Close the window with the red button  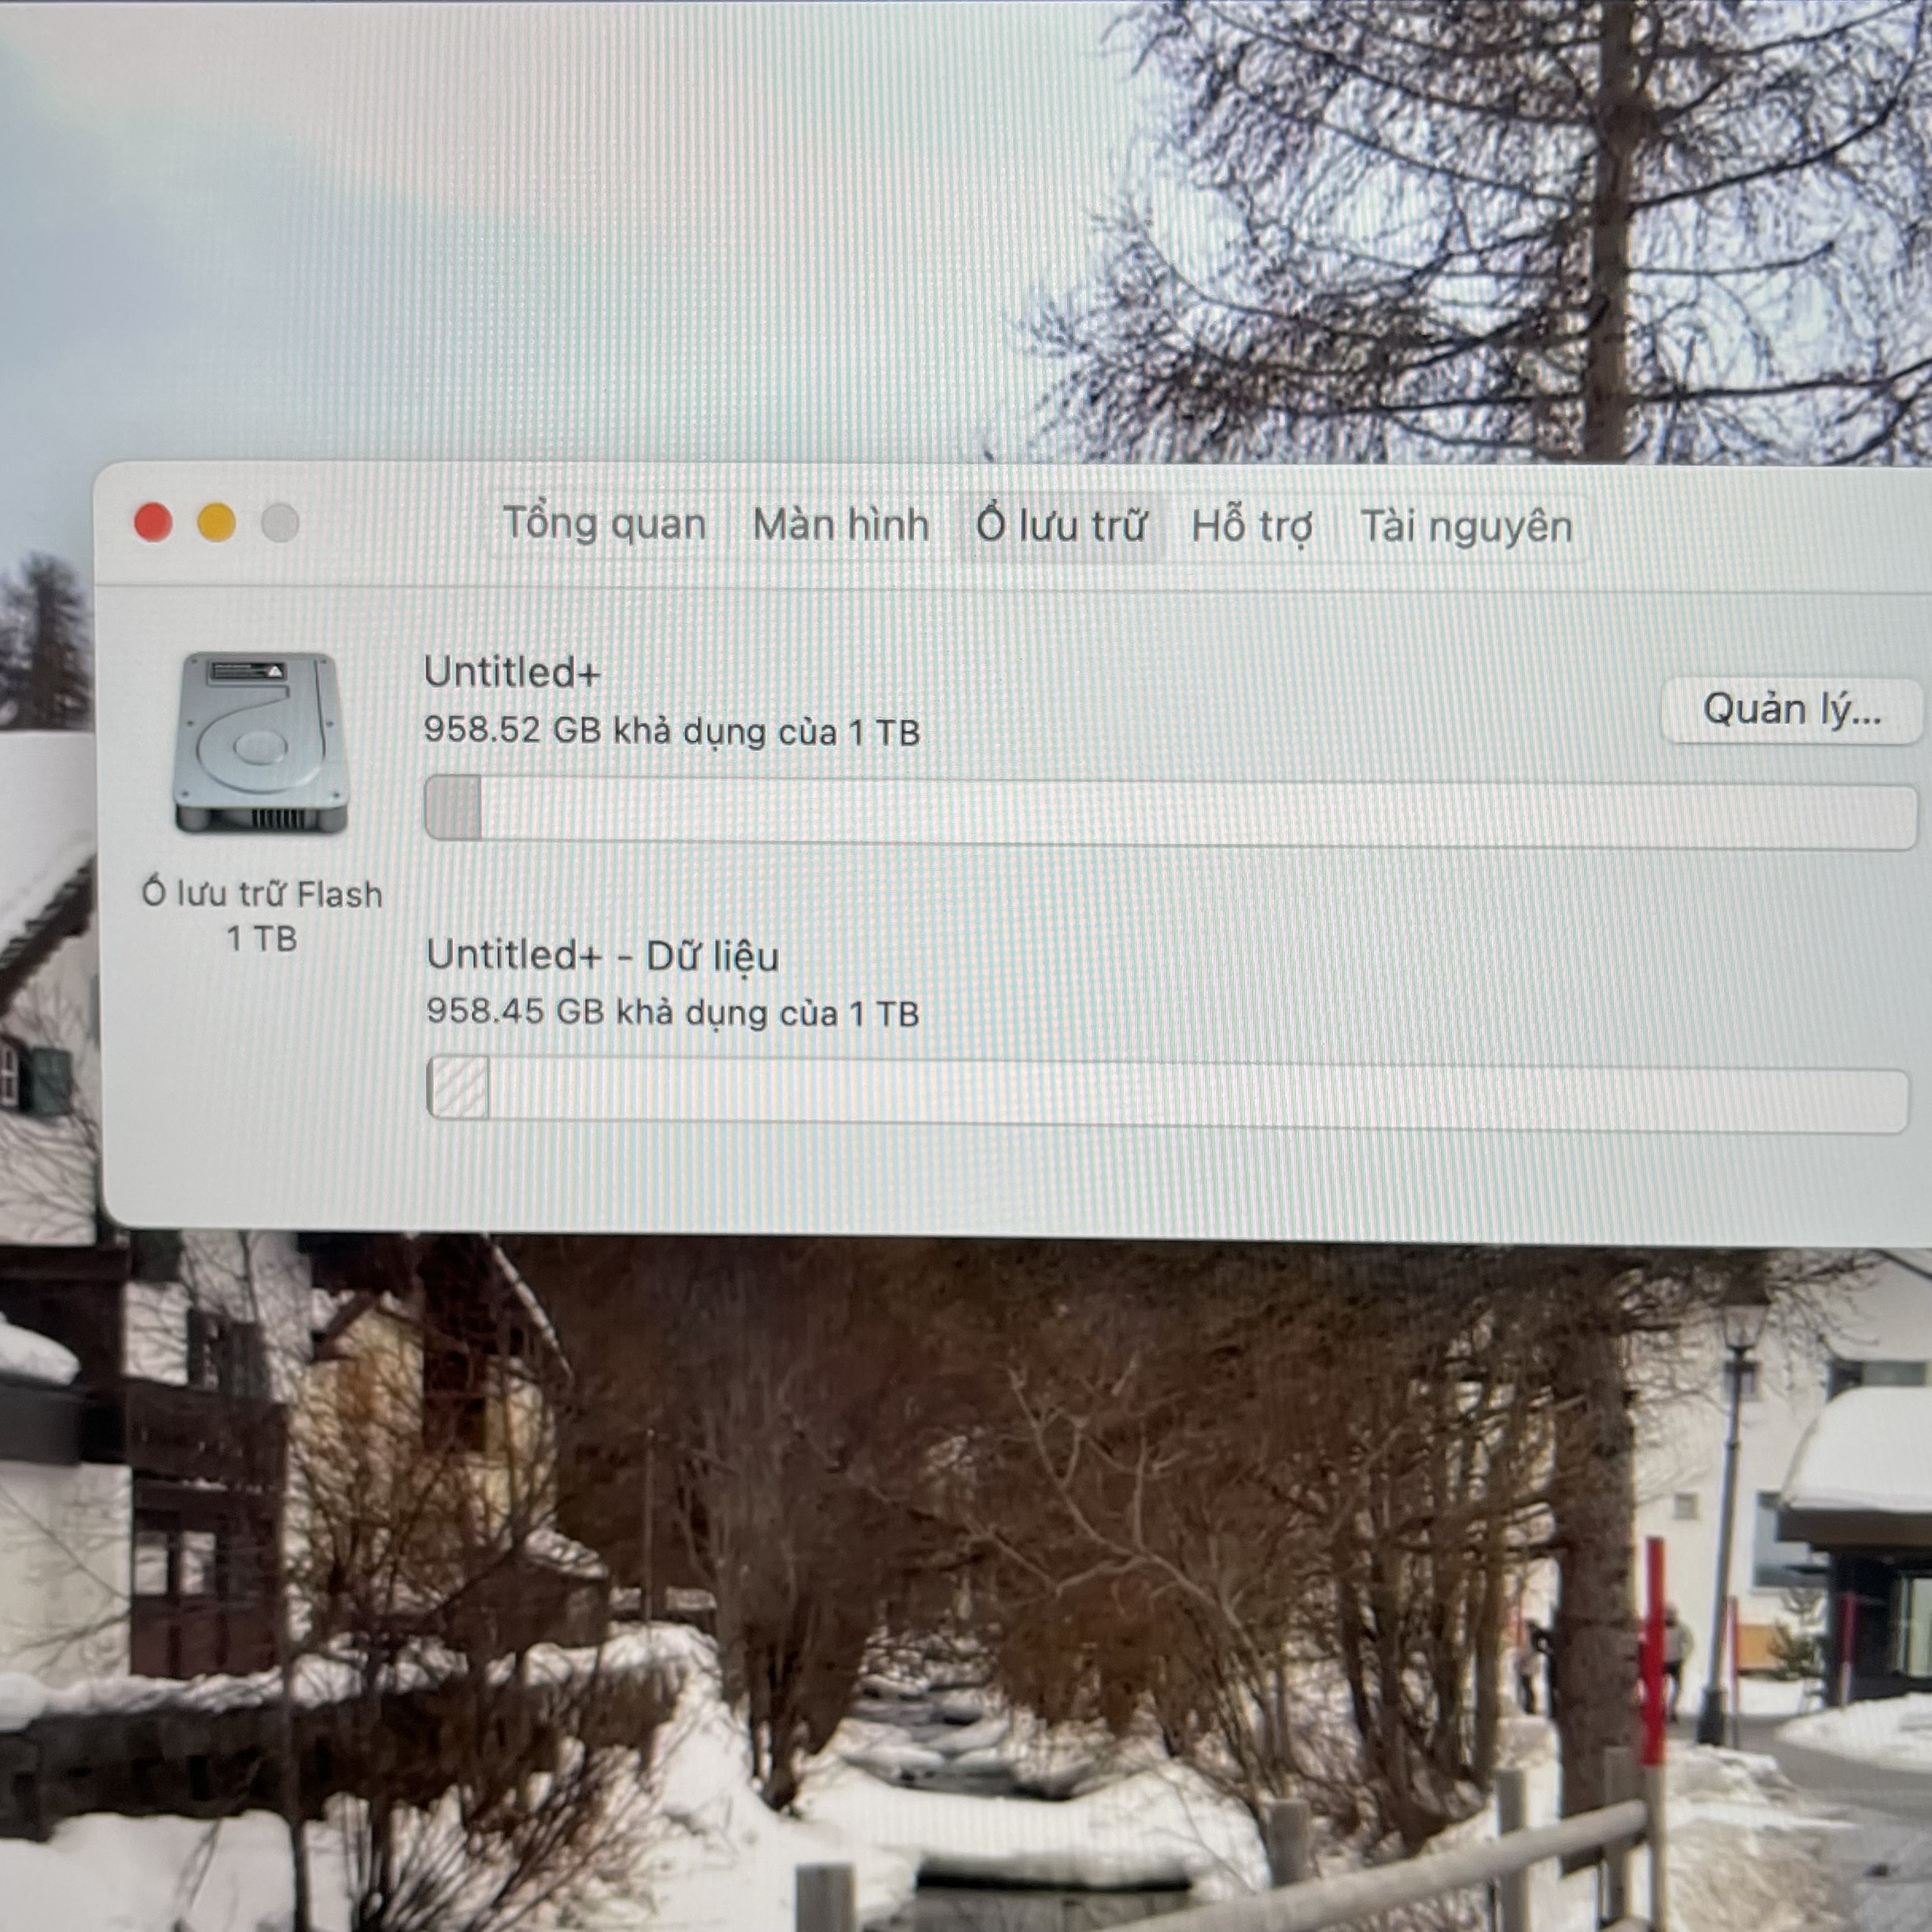(x=153, y=523)
